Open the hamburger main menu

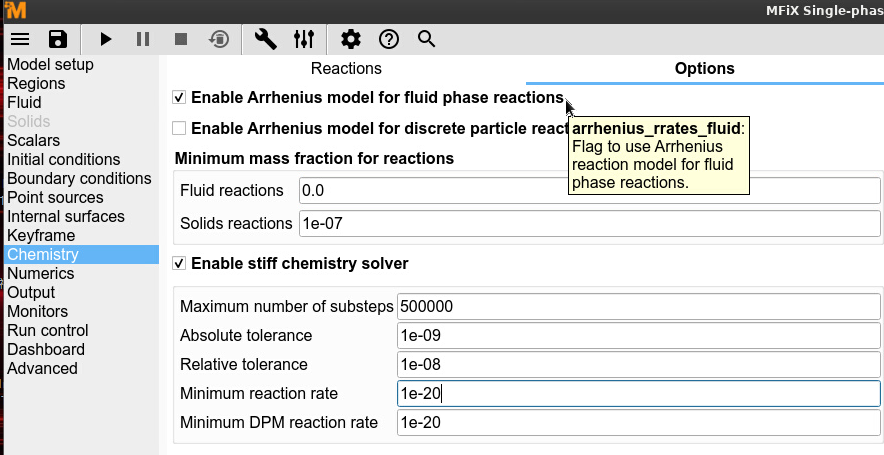pos(20,39)
